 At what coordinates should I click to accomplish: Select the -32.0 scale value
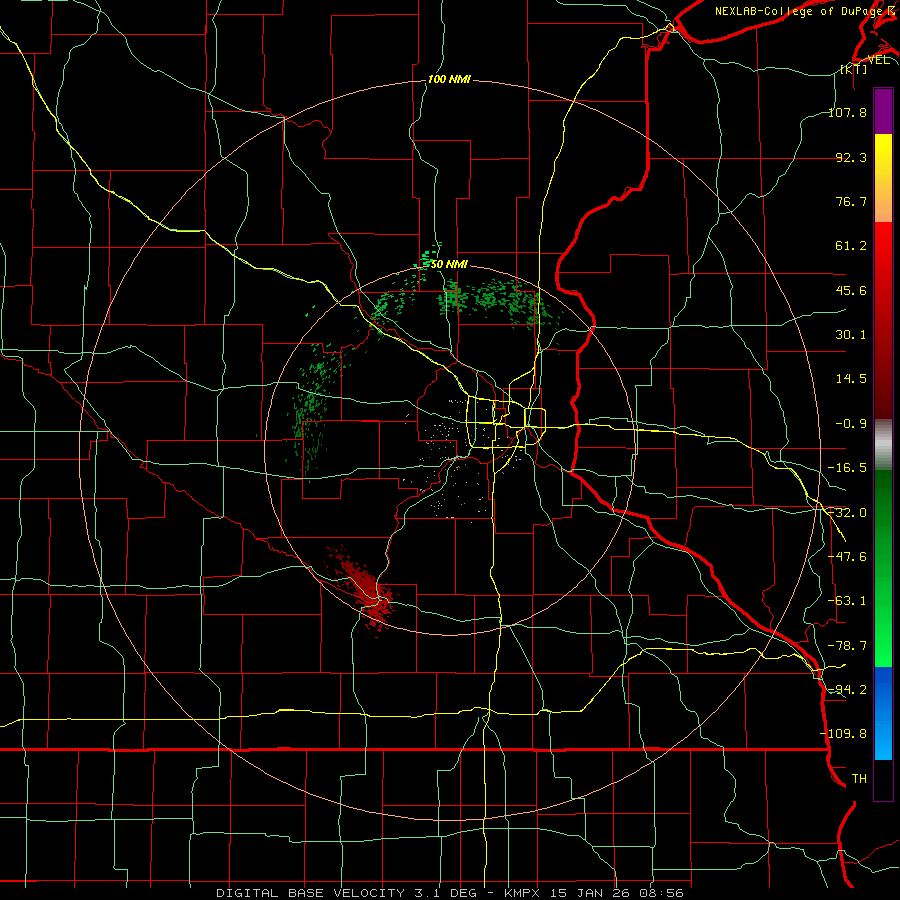click(847, 513)
